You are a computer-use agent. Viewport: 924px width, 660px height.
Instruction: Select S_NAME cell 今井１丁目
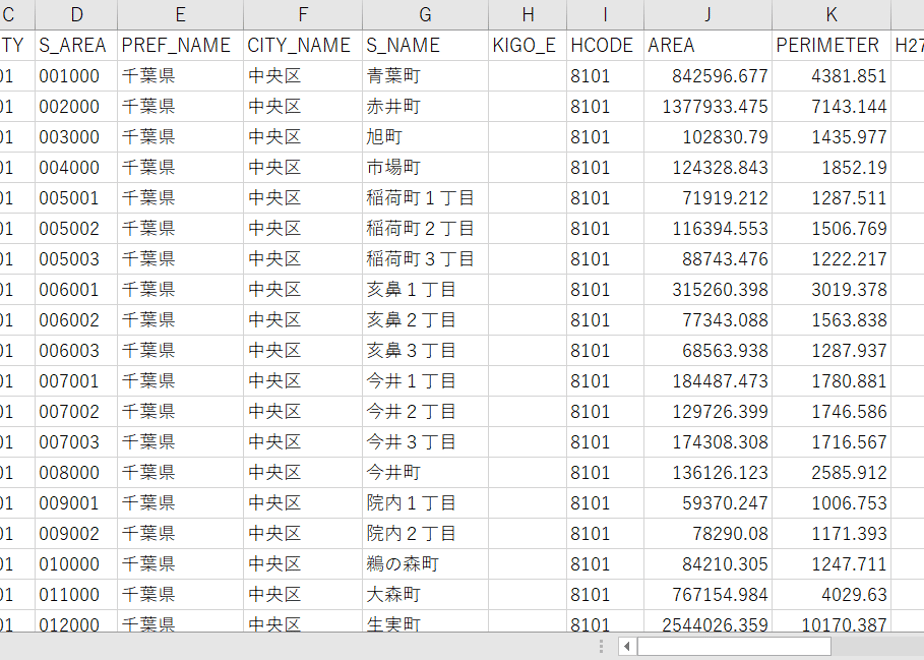pyautogui.click(x=425, y=381)
